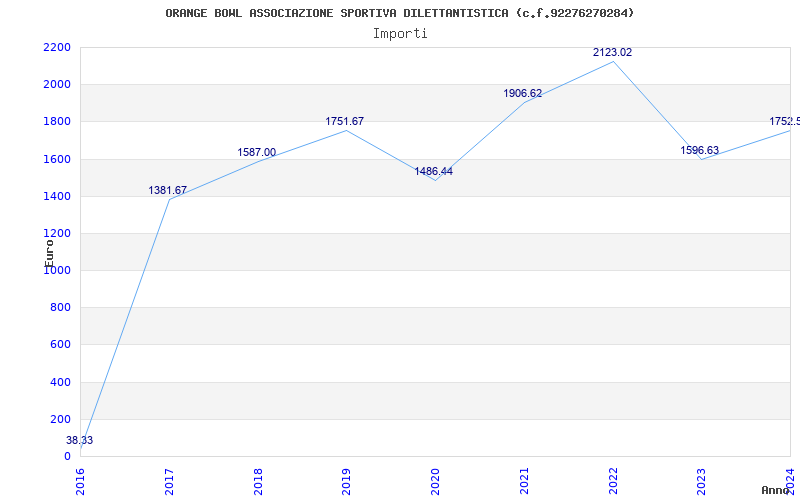
Task: Click the 1200 y-axis tick label
Action: [57, 234]
